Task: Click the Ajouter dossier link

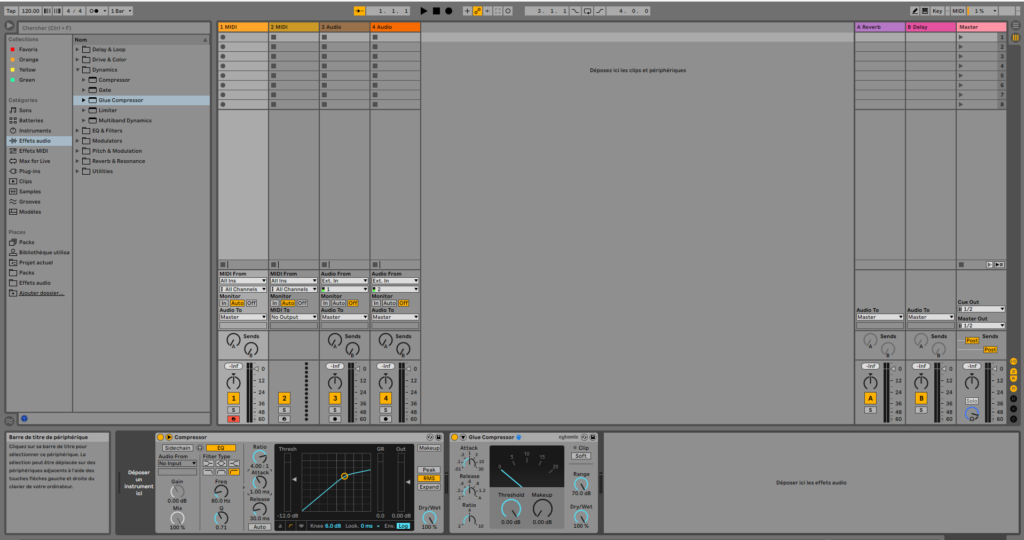Action: [41, 293]
